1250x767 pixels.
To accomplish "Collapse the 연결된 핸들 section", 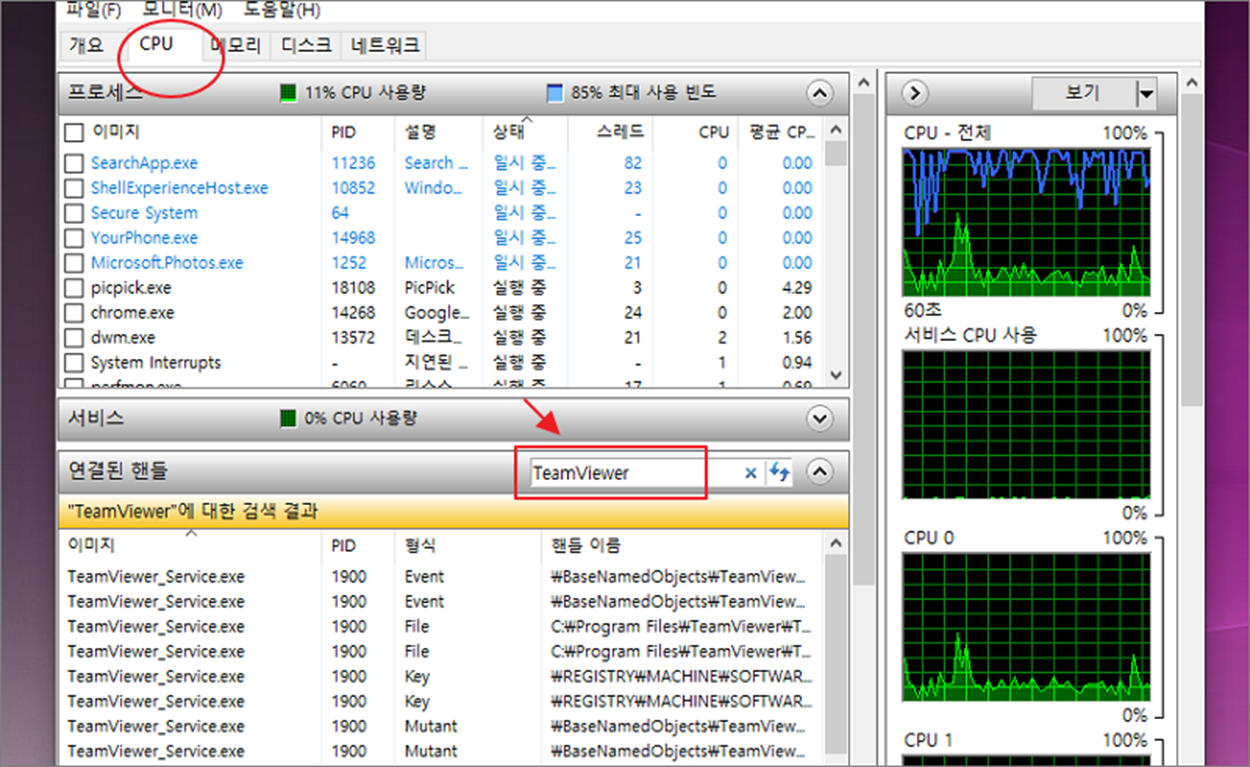I will (x=819, y=473).
